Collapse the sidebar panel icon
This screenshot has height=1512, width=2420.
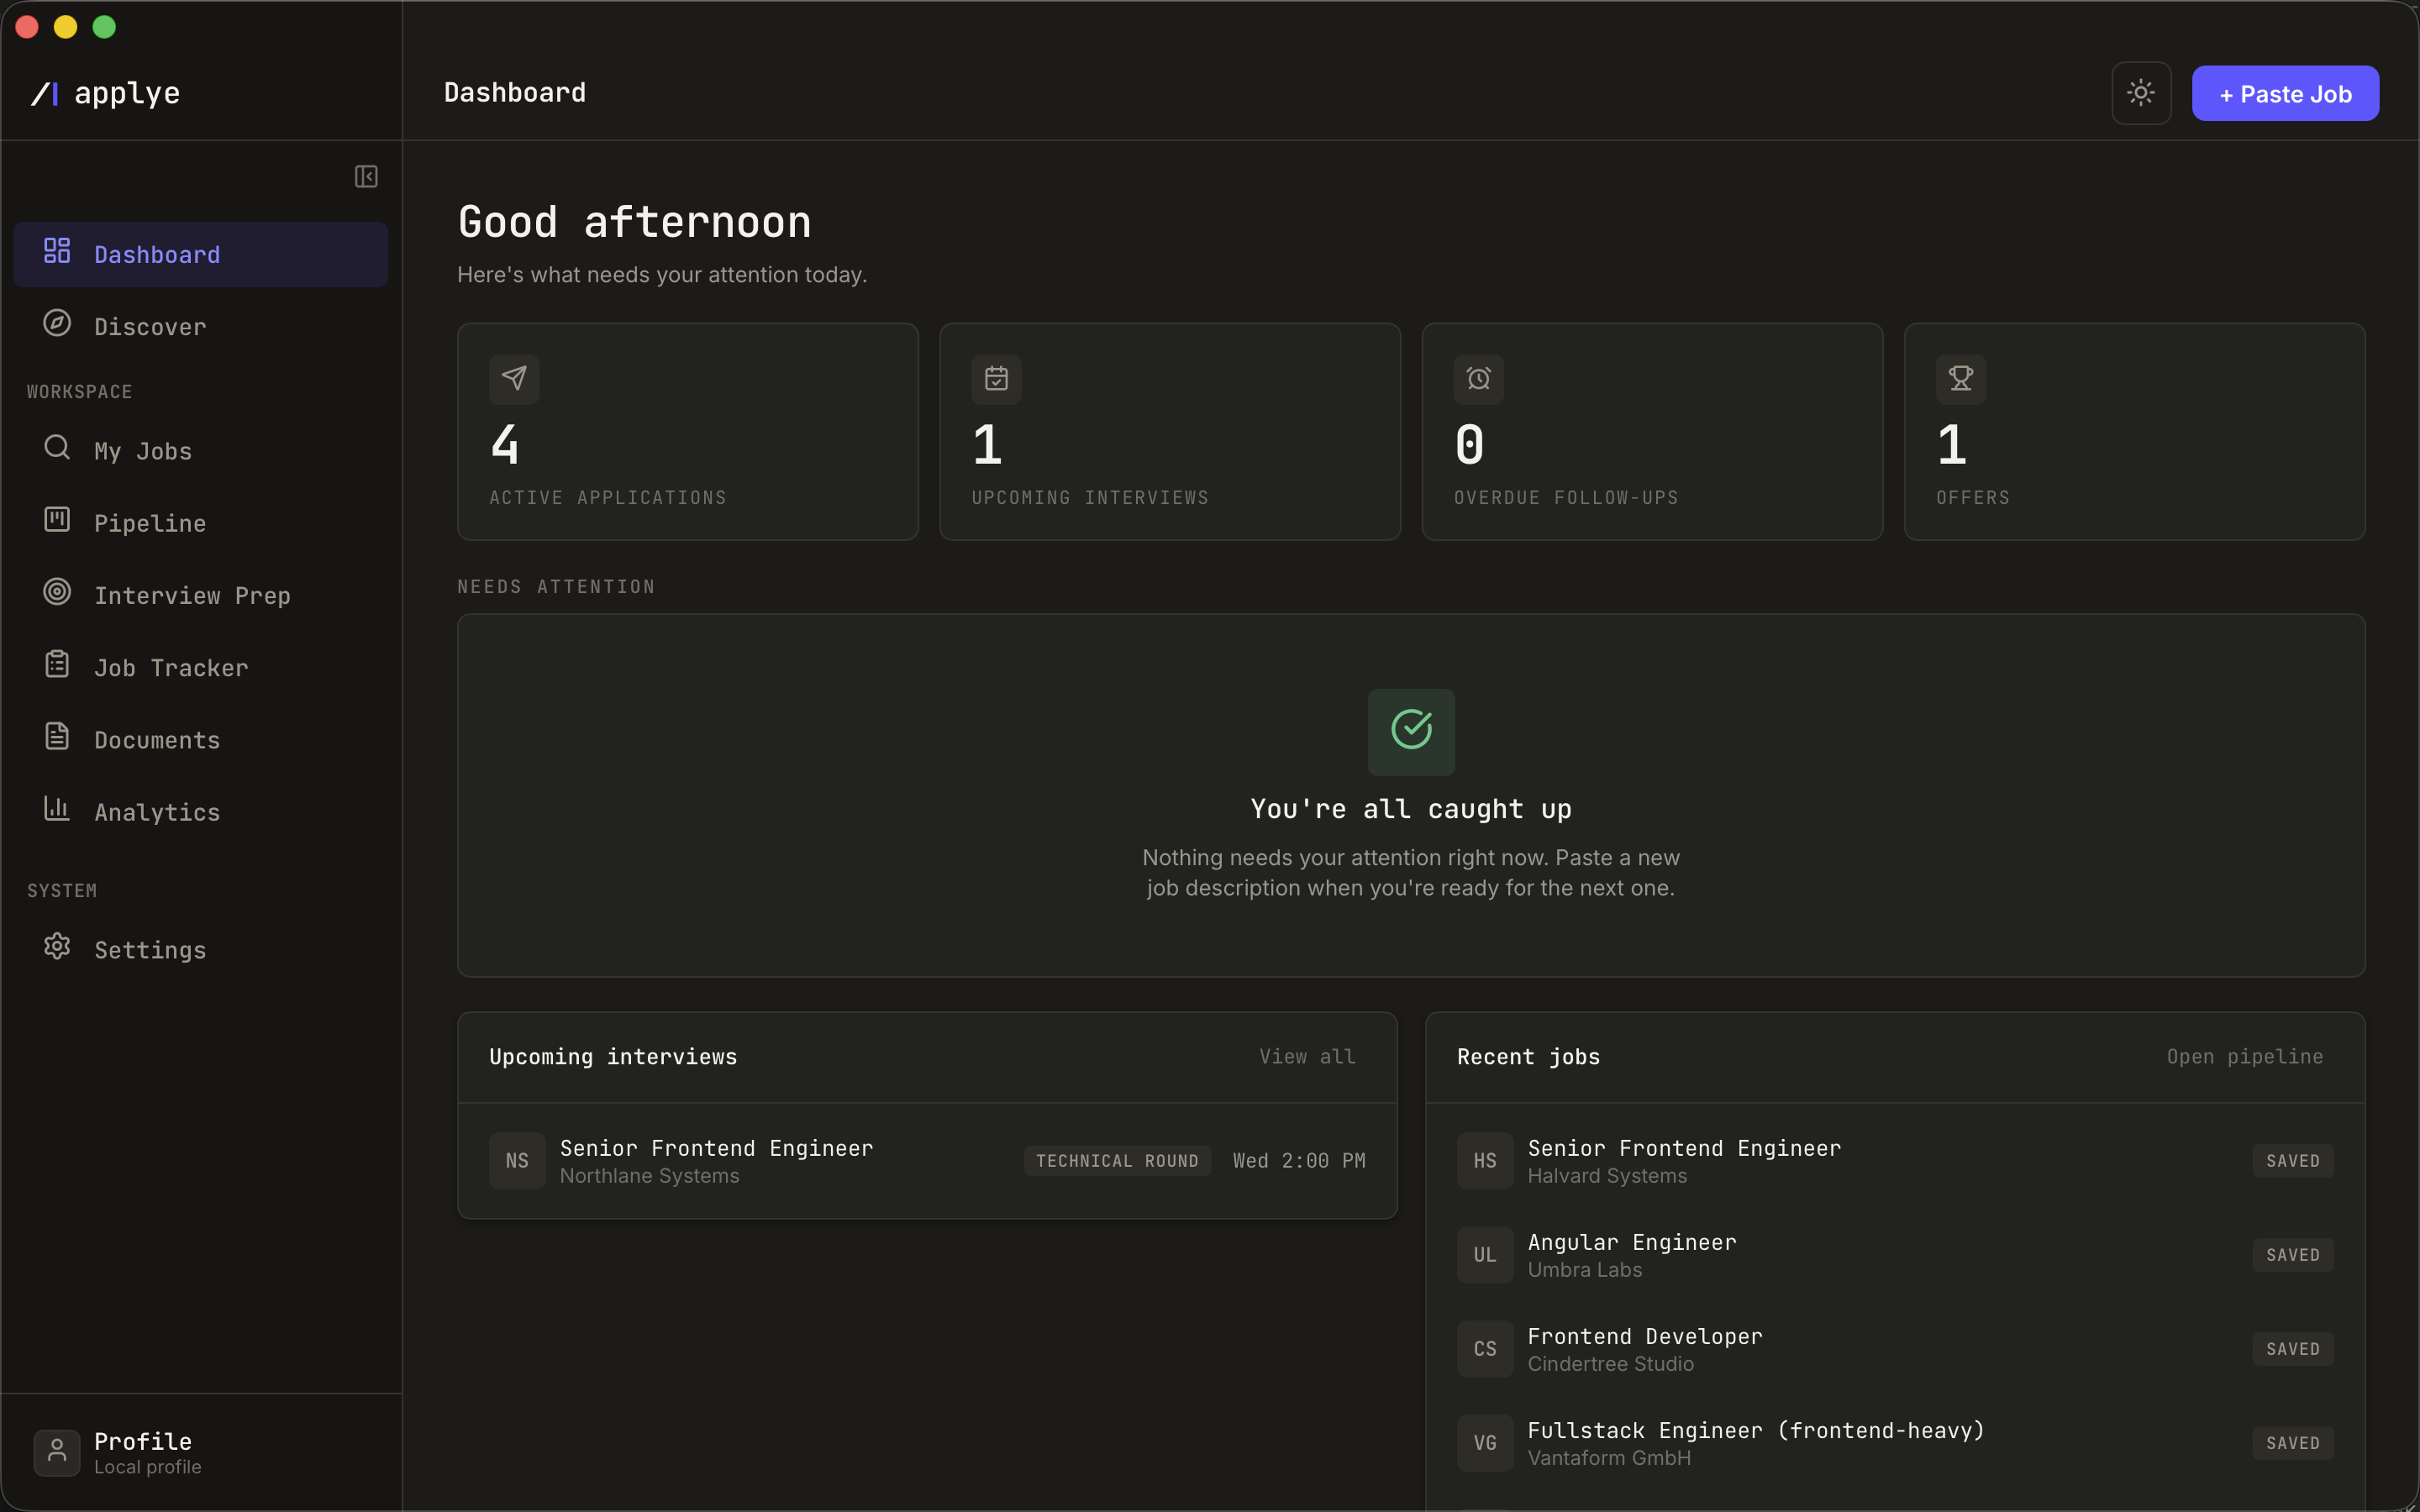coord(366,177)
